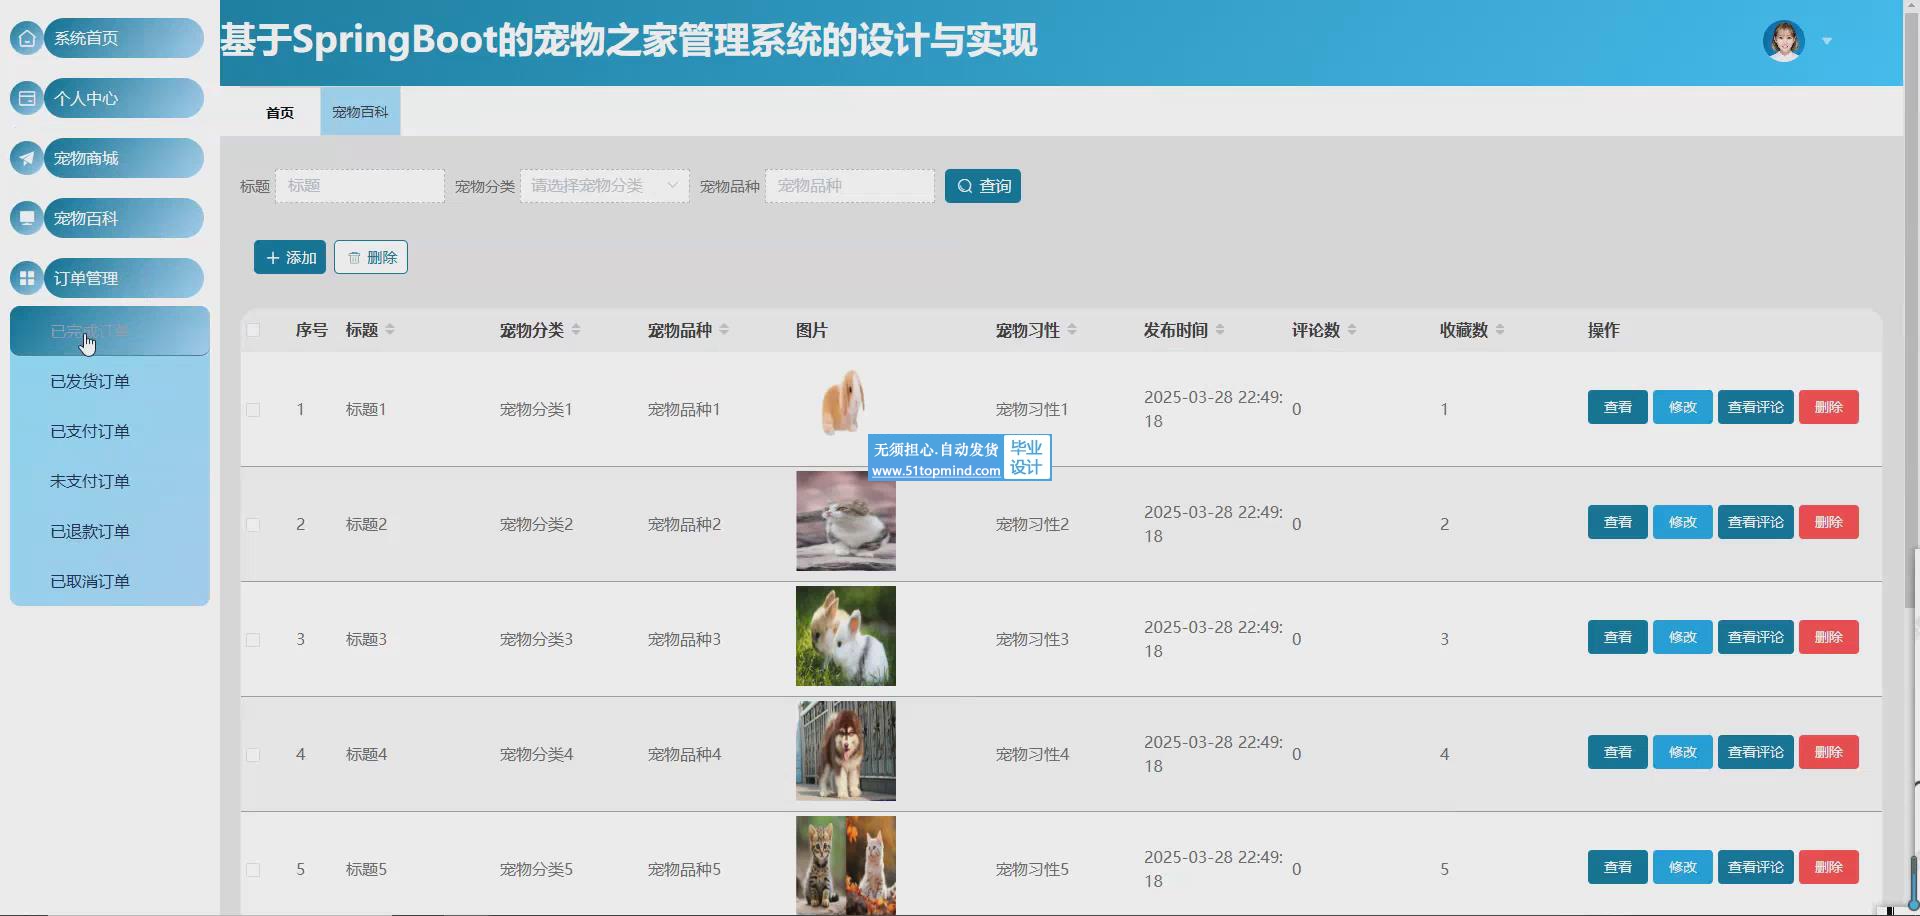Expand the user menu arrow beside avatar
1920x916 pixels.
[x=1827, y=41]
